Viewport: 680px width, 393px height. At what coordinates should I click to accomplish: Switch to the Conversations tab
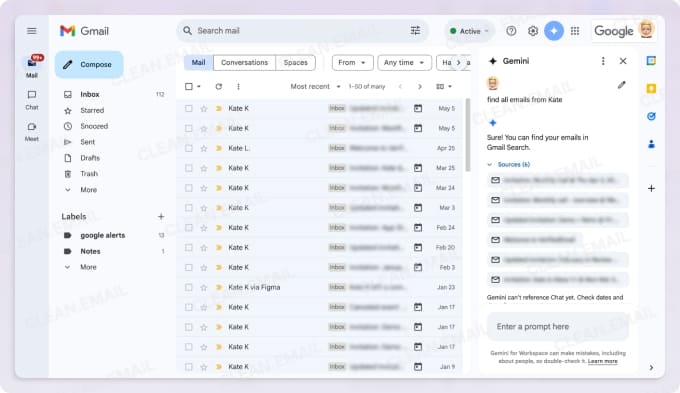tap(245, 62)
